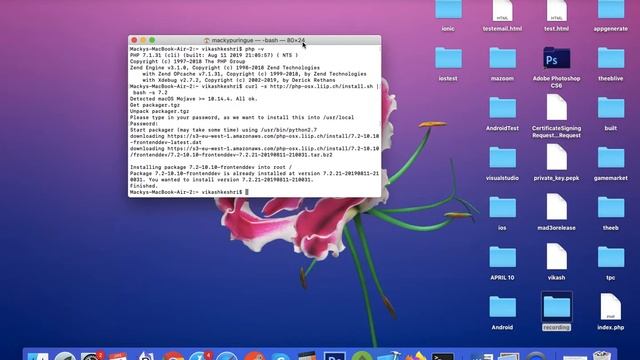Select the tpc folder
This screenshot has height=360, width=640.
tap(611, 257)
